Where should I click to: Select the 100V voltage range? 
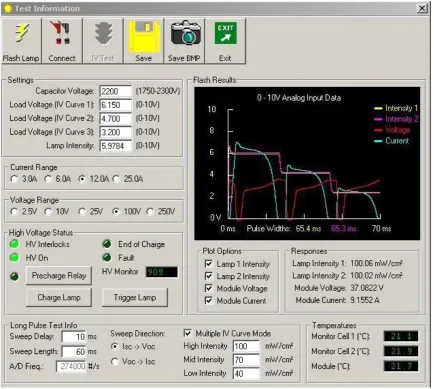click(116, 212)
